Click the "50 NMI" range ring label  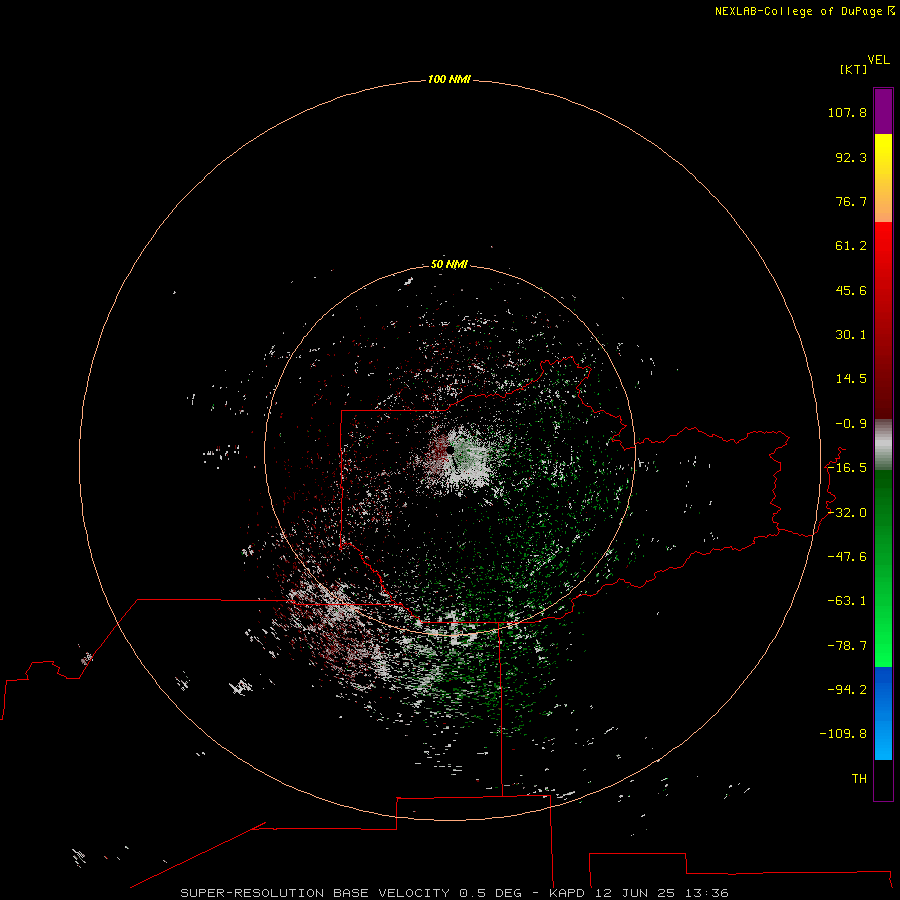(449, 264)
